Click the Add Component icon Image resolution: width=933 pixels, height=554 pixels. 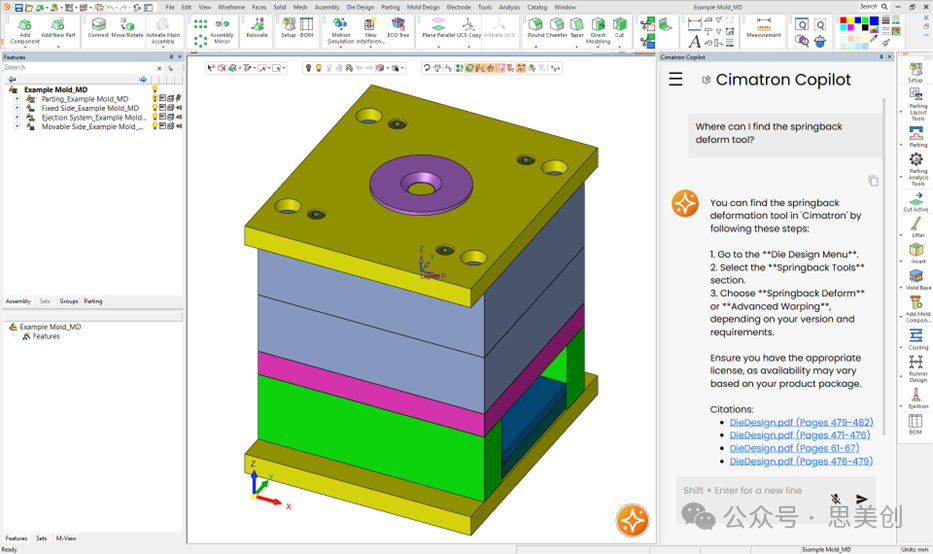point(25,24)
